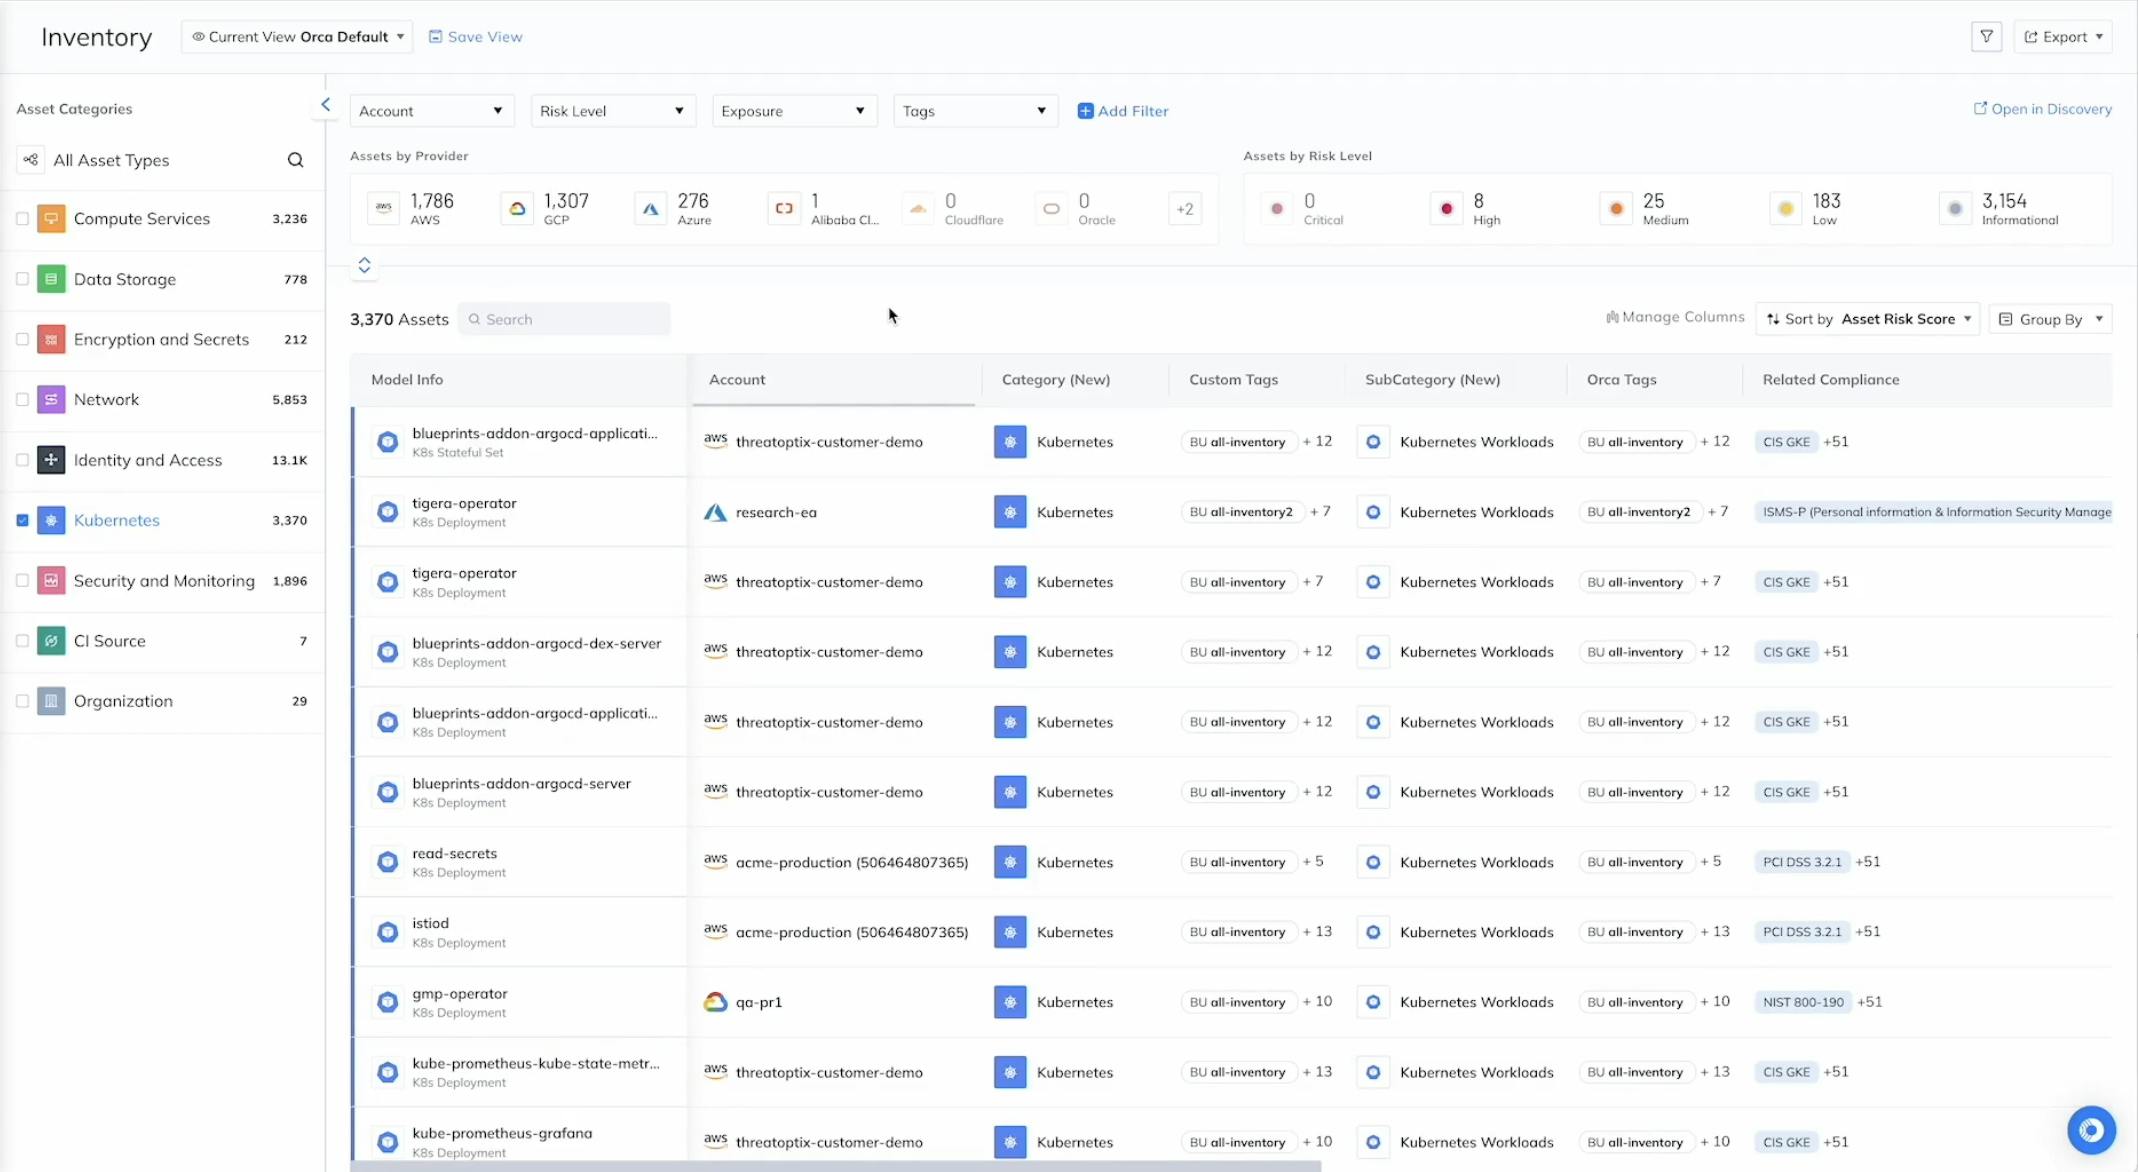Open the Current View Orca Default dropdown
Viewport: 2138px width, 1172px height.
pyautogui.click(x=297, y=37)
